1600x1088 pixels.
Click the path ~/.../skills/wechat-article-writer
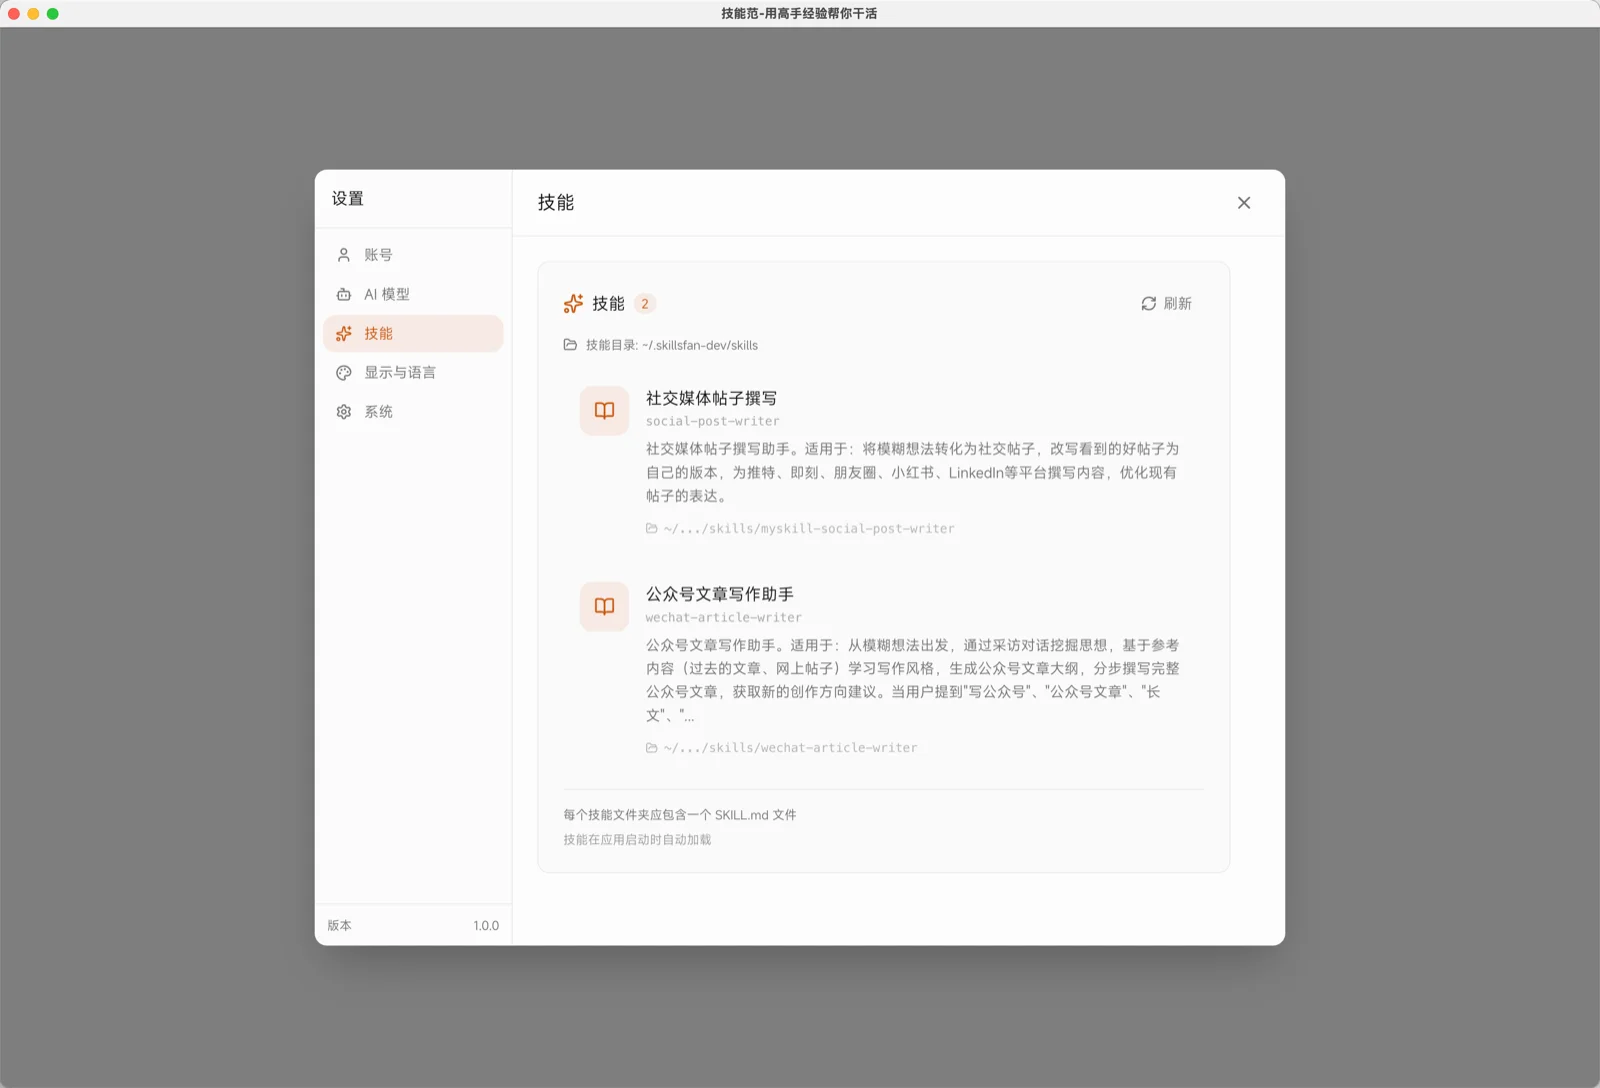[788, 747]
